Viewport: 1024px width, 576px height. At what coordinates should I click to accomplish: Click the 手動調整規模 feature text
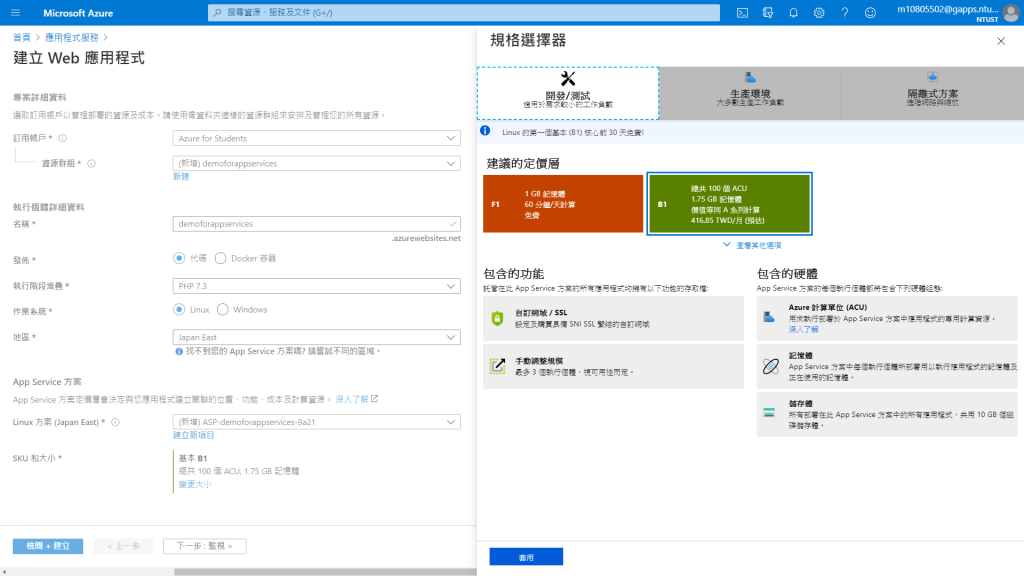tap(539, 361)
